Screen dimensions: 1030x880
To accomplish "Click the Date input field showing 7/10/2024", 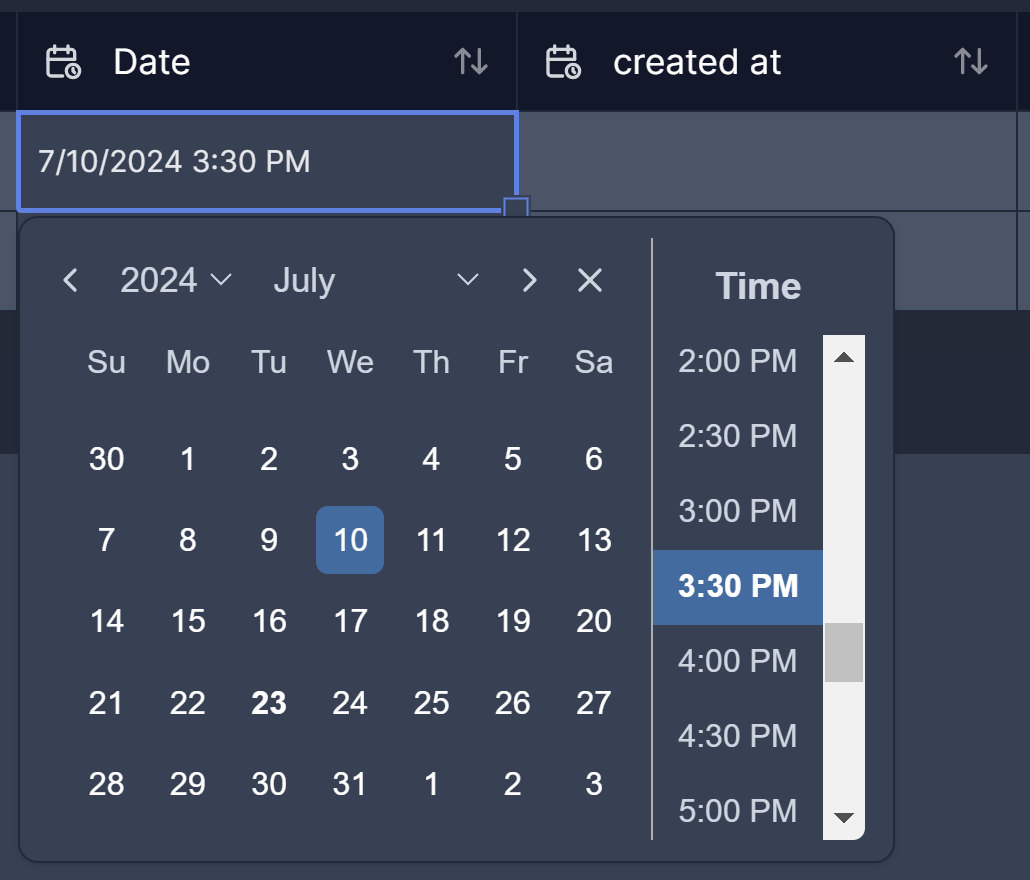I will [x=266, y=161].
